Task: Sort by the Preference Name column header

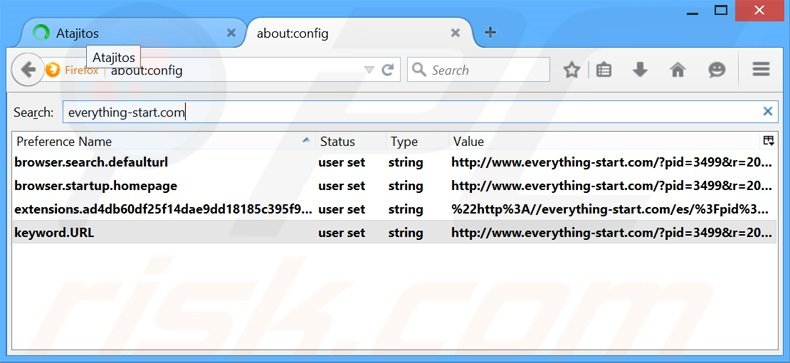Action: [x=163, y=142]
